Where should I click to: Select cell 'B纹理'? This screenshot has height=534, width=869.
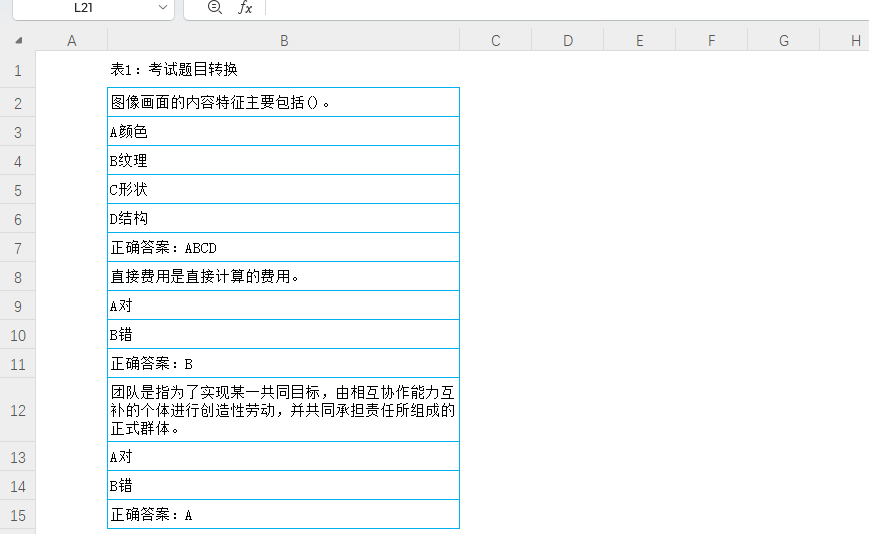pos(284,161)
